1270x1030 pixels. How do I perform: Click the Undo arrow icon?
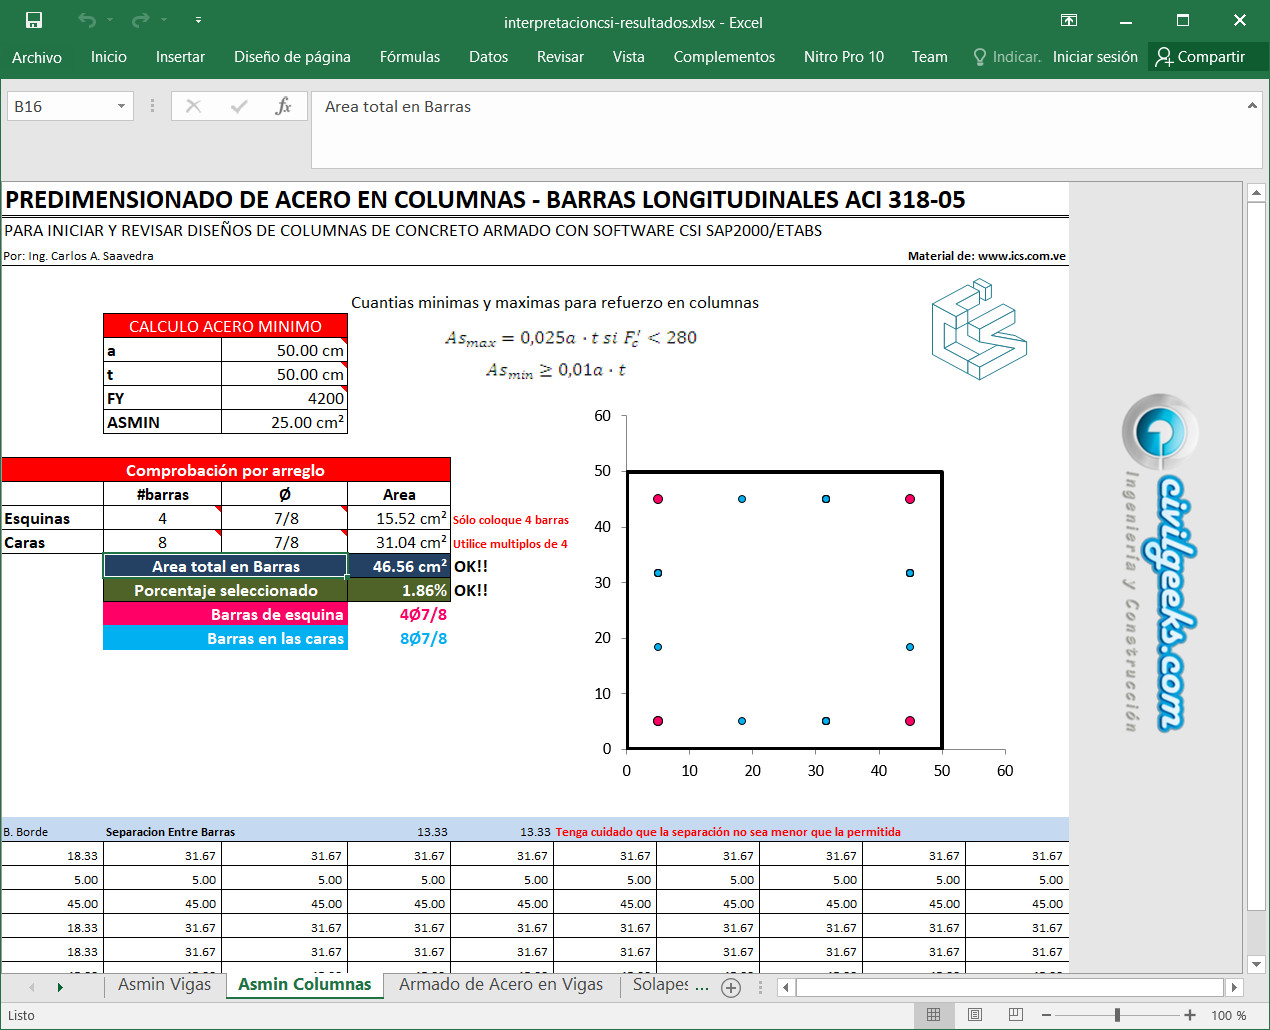pos(88,20)
